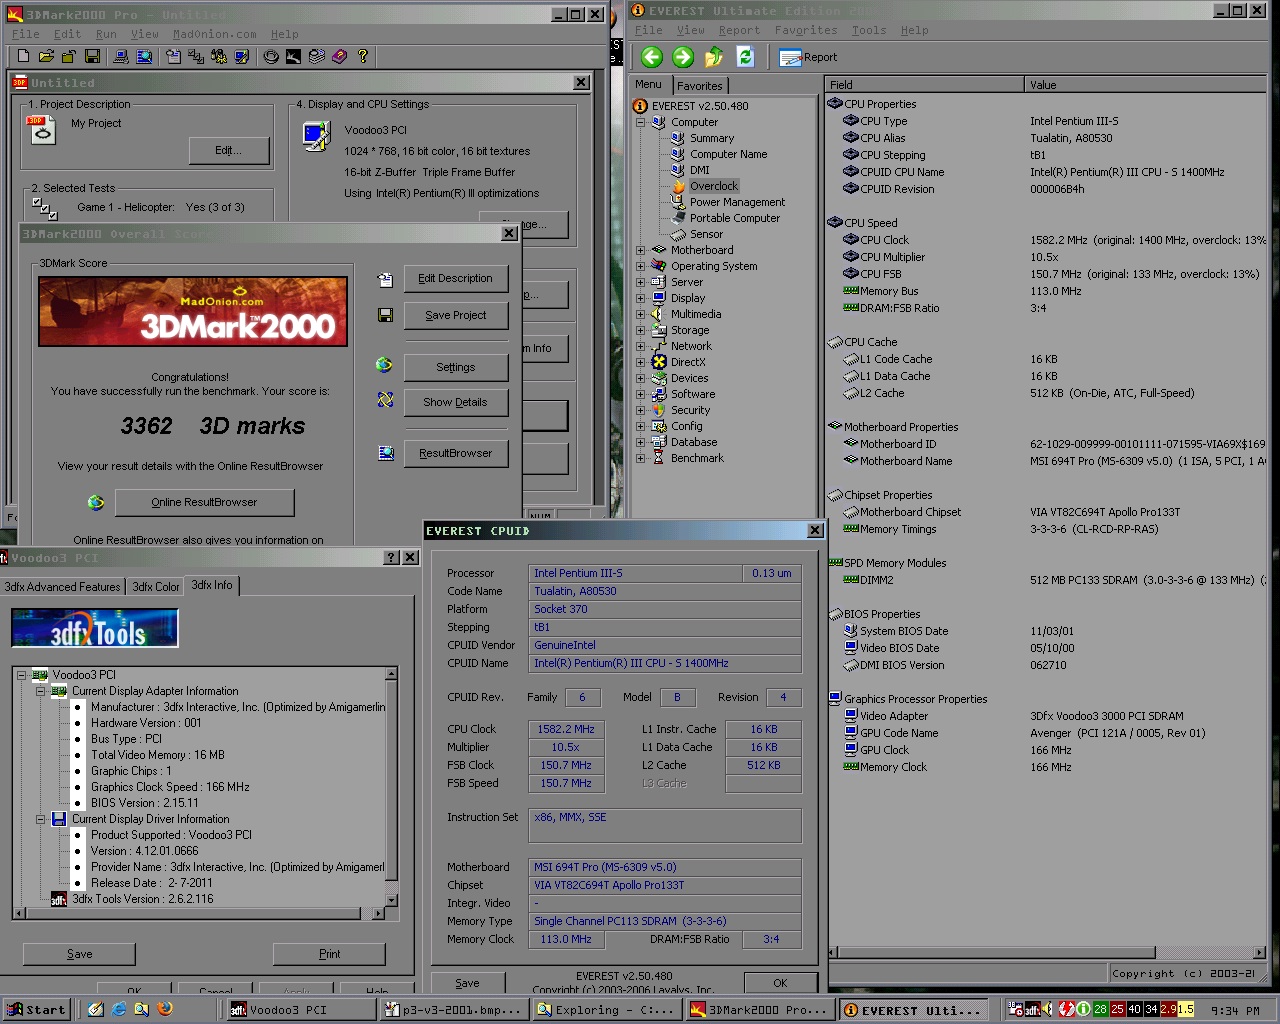Switch to Favorites tab in EVEREST panel
Viewport: 1280px width, 1024px height.
click(700, 86)
